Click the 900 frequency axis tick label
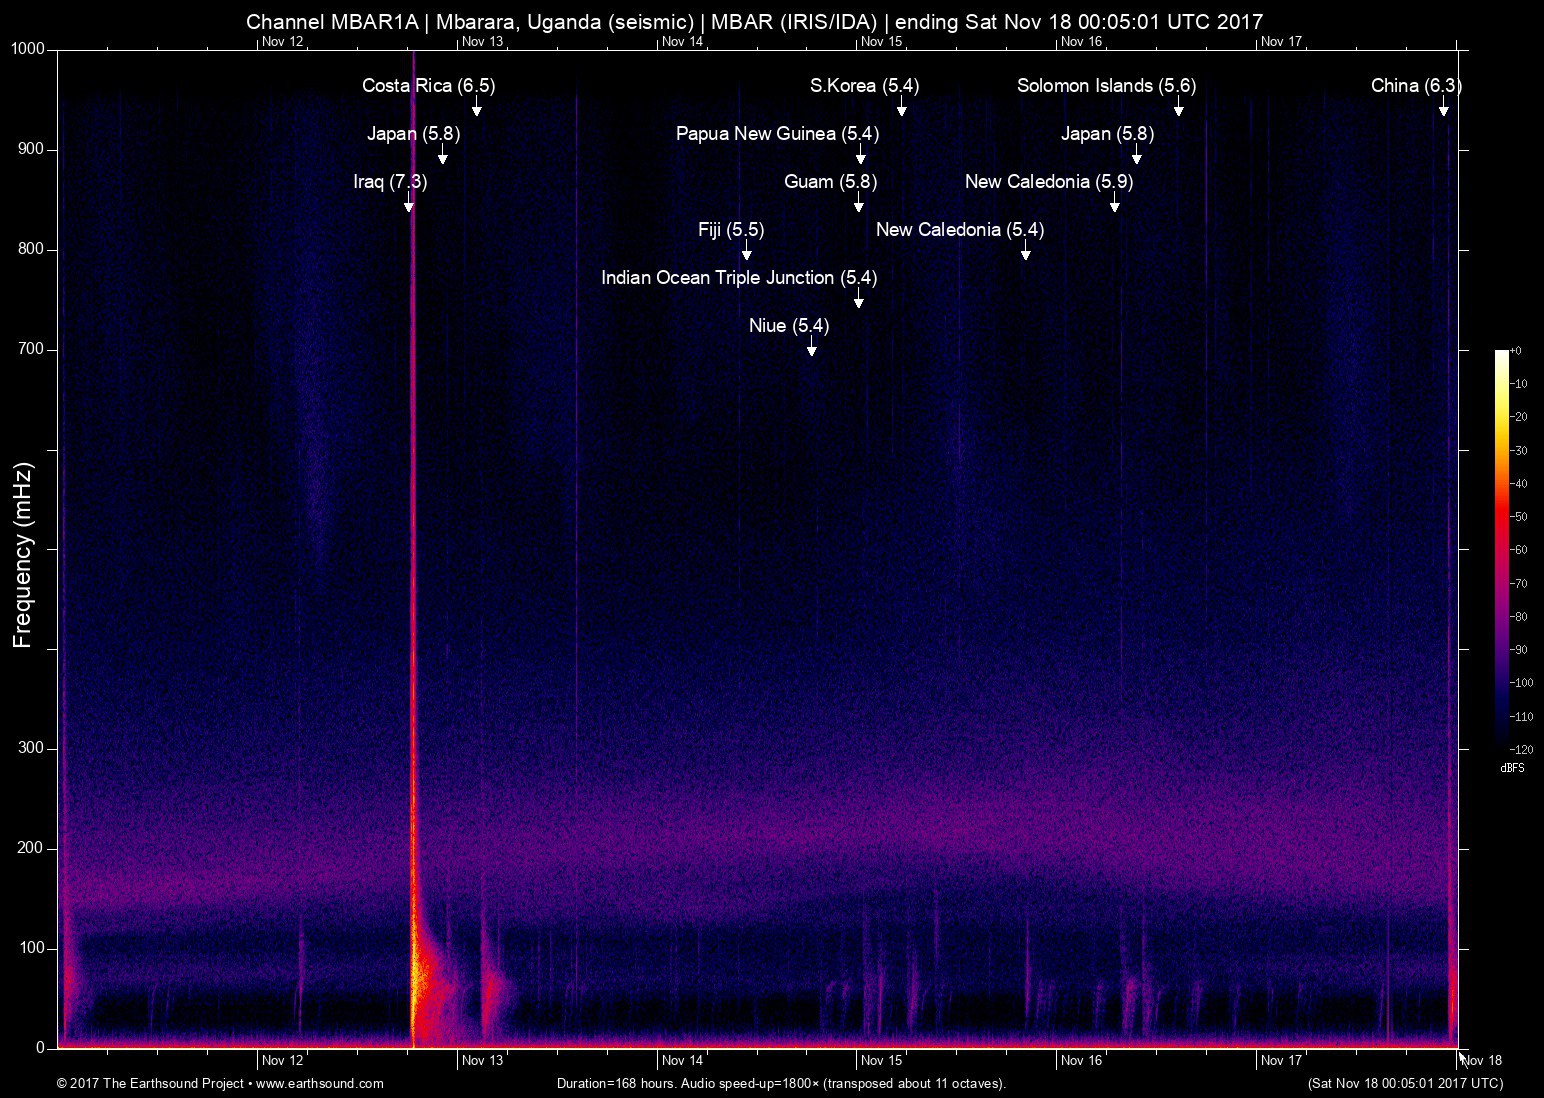This screenshot has height=1098, width=1544. 33,149
